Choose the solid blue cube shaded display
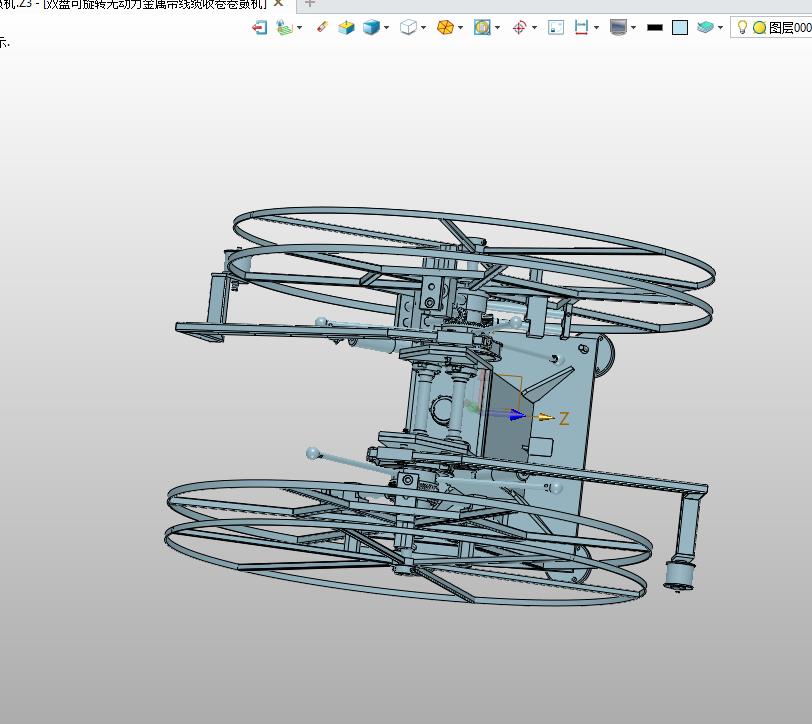The image size is (812, 724). point(371,27)
